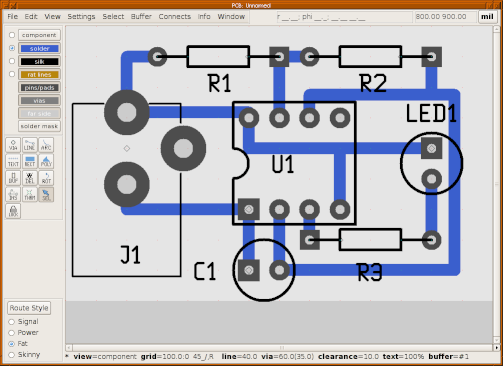Screen dimensions: 503x366
Task: Open the Select menu
Action: pos(113,17)
